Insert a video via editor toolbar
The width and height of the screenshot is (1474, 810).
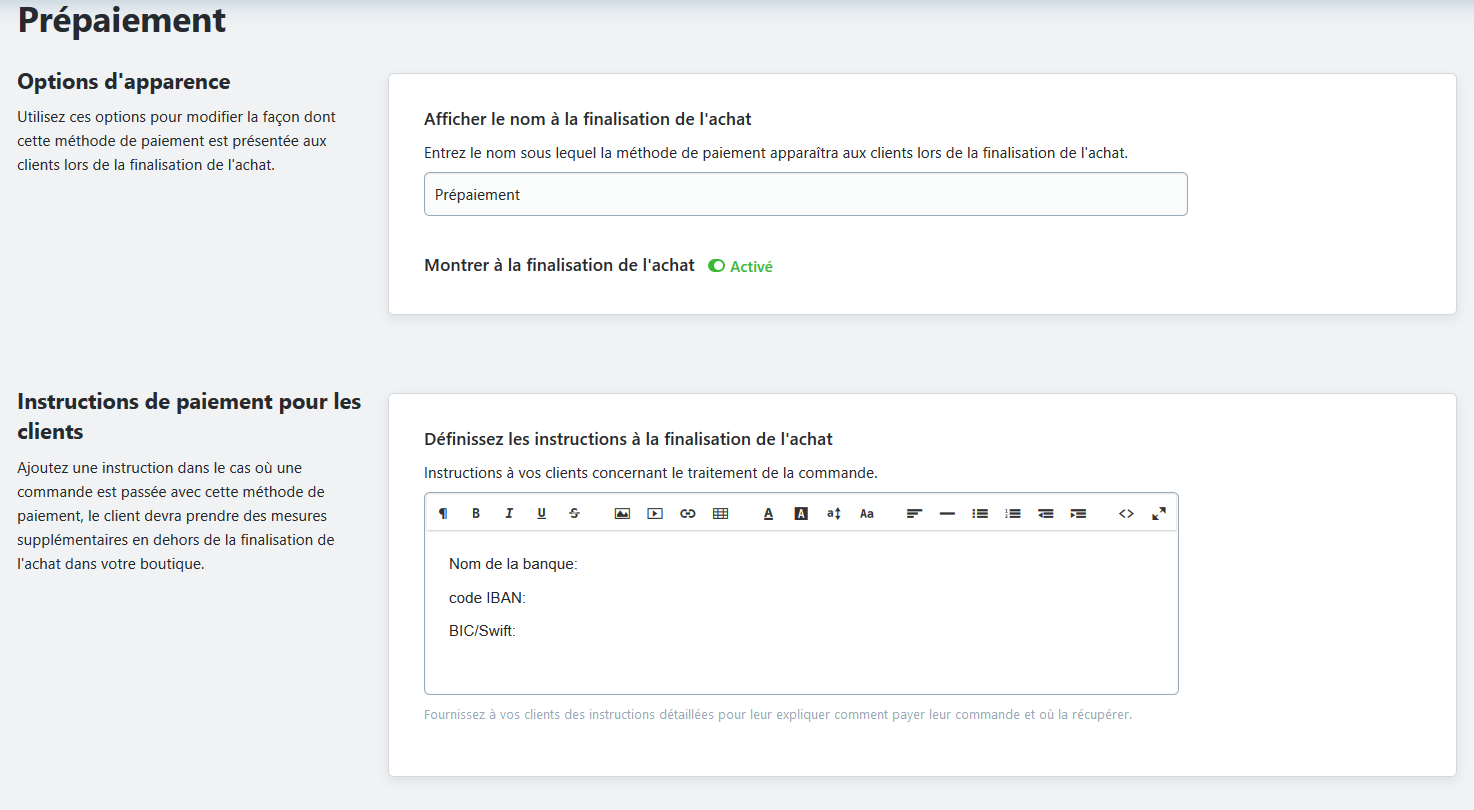[x=655, y=513]
